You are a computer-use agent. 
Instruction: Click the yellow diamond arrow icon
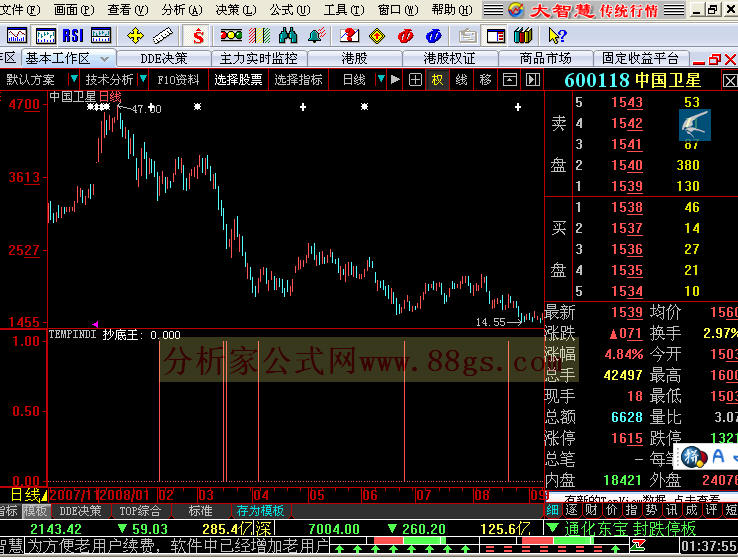(377, 36)
